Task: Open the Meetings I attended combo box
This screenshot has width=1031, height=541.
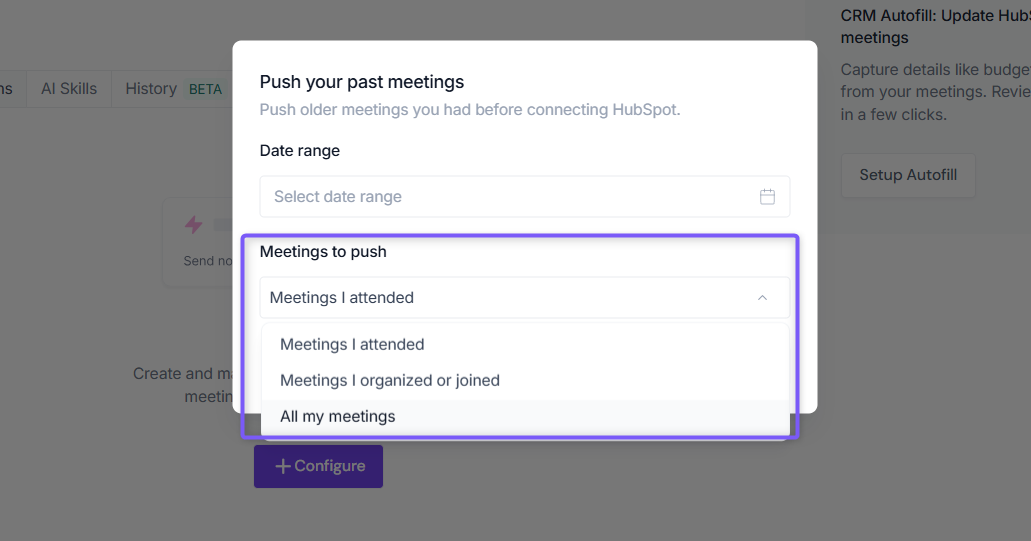Action: point(525,298)
